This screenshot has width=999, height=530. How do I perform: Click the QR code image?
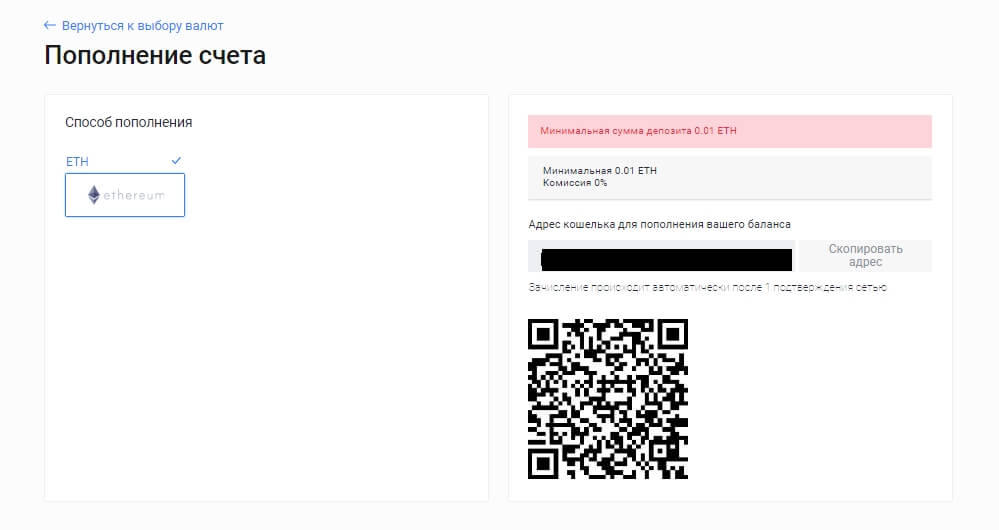point(608,399)
